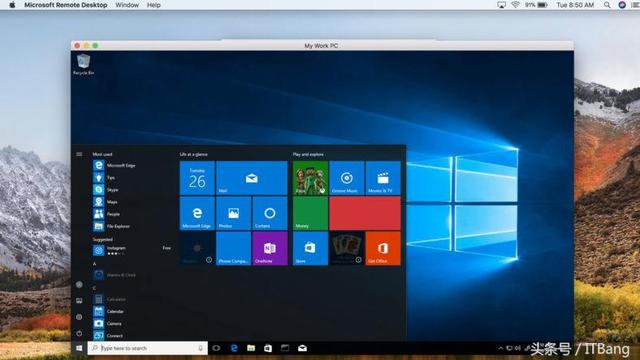640x360 pixels.
Task: Expand the Start menu hamburger button
Action: pos(79,154)
